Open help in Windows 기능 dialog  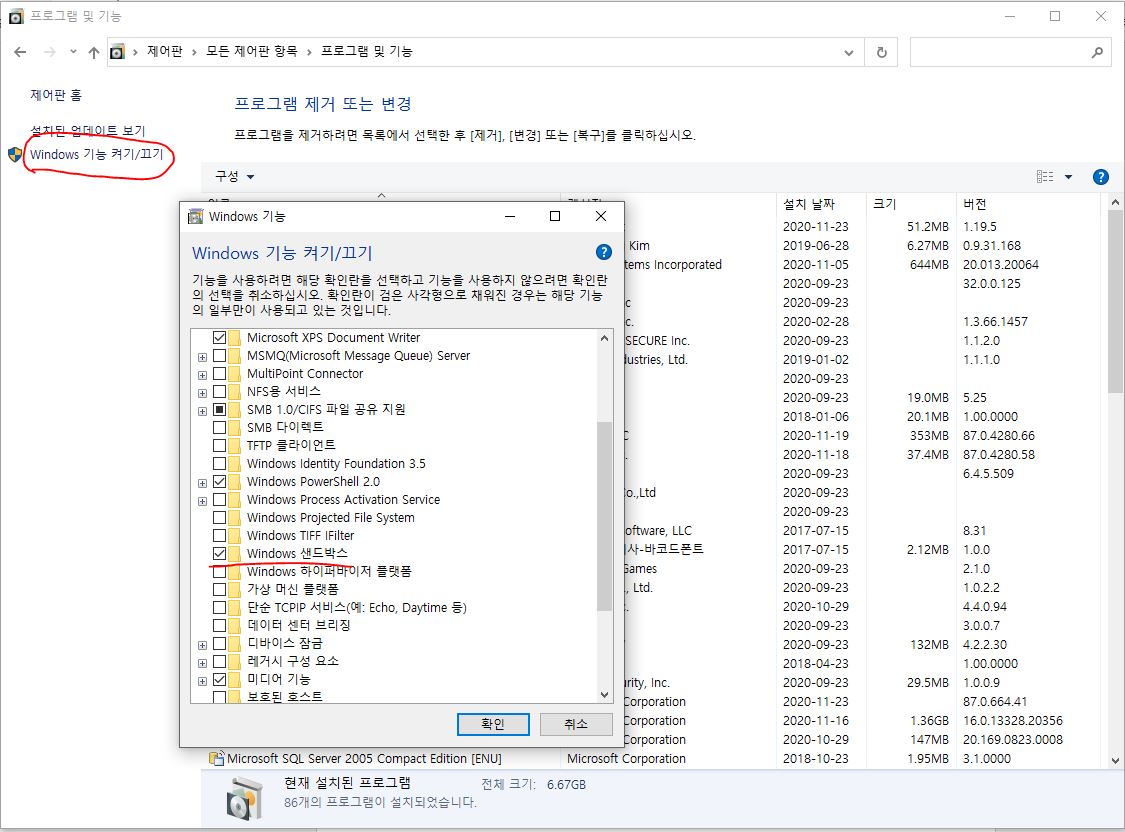tap(604, 252)
